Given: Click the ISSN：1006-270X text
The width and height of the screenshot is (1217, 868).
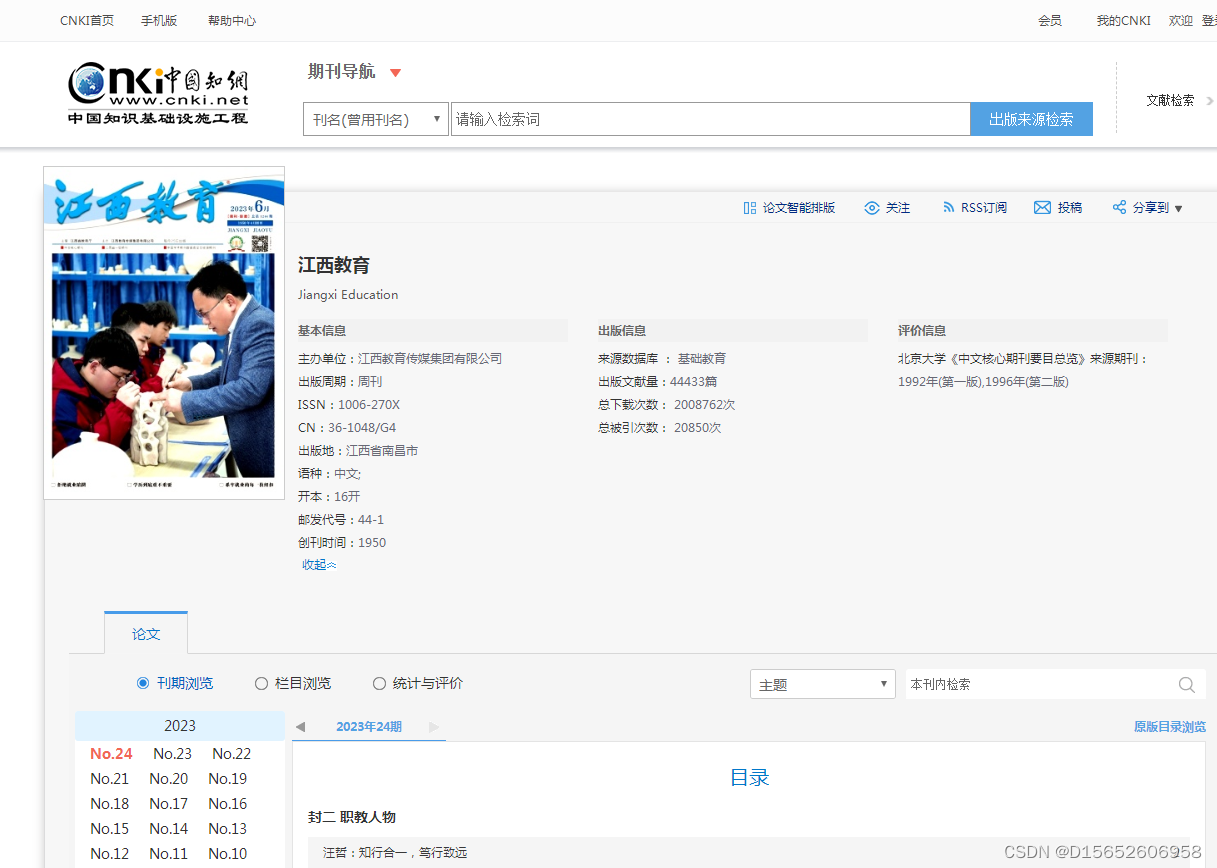Looking at the screenshot, I should click(349, 405).
